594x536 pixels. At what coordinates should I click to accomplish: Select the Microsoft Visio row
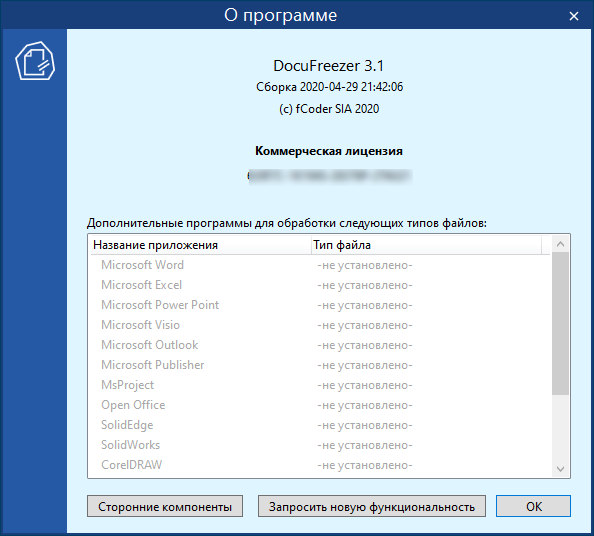pos(320,325)
